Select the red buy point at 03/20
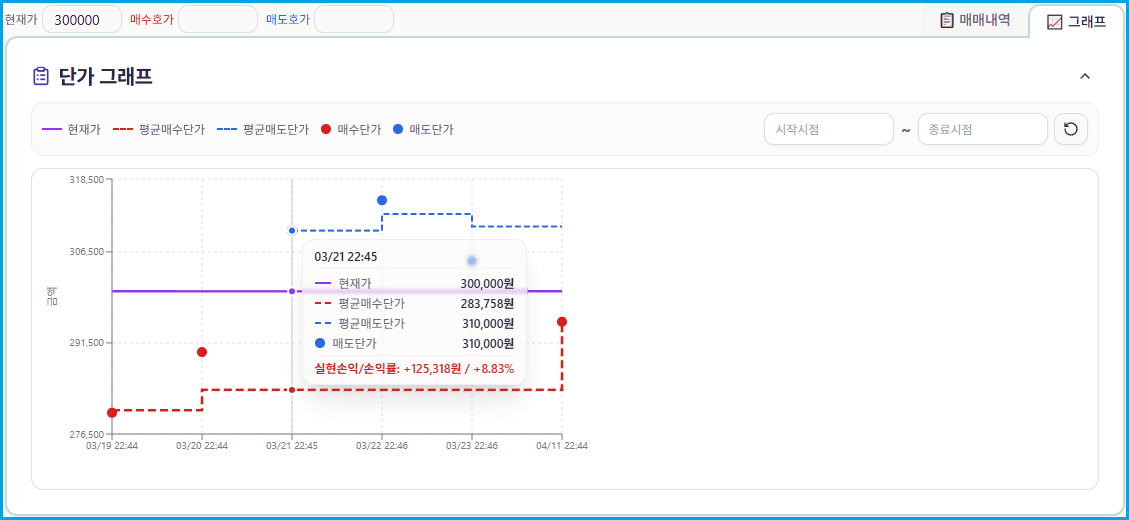1129x520 pixels. pyautogui.click(x=202, y=352)
